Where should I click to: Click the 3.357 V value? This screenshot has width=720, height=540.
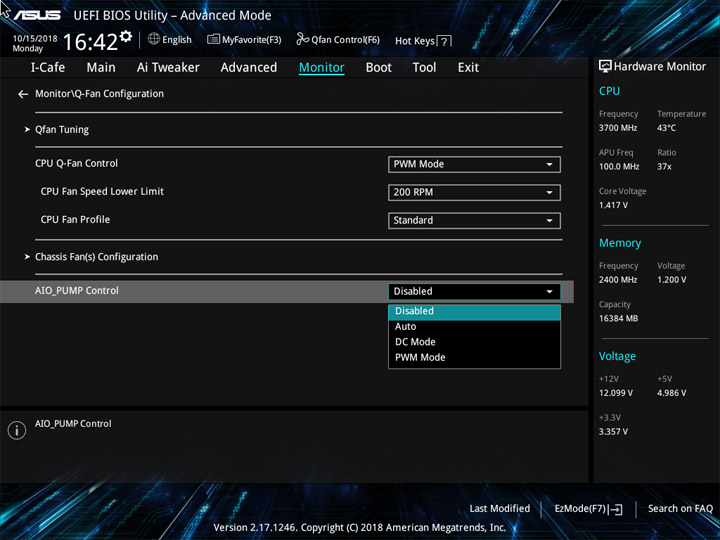613,432
